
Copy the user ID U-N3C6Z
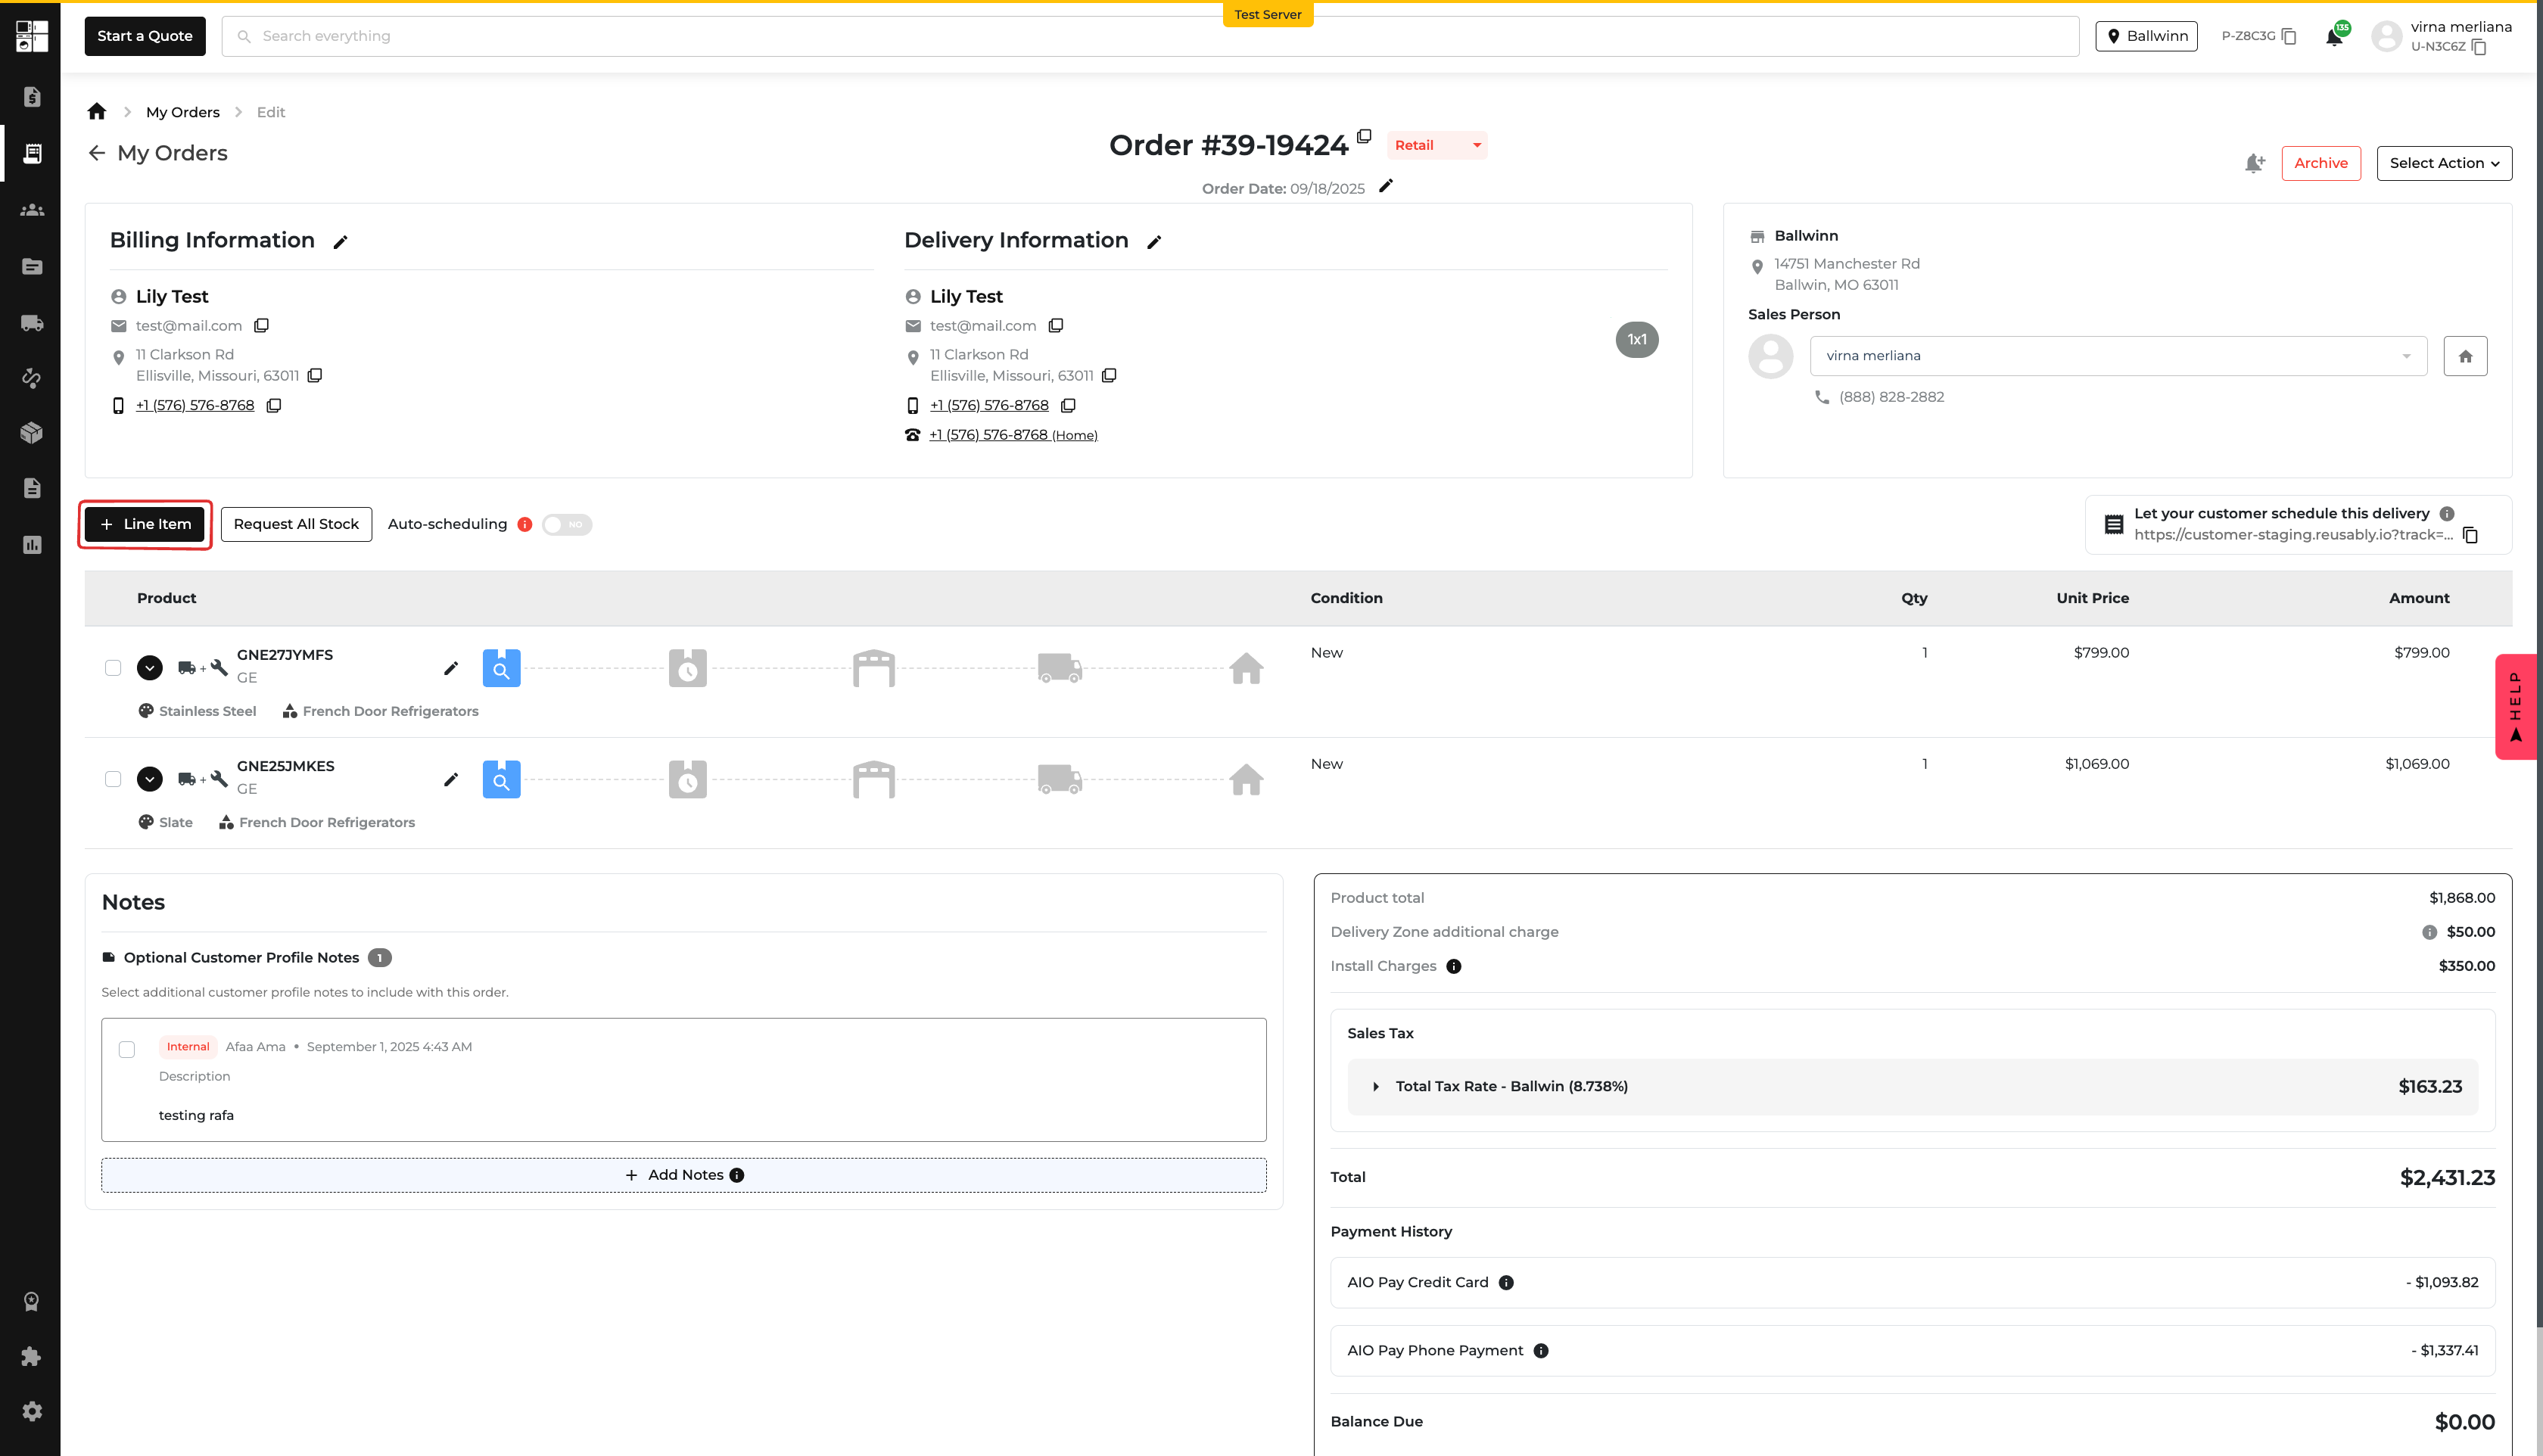pos(2479,47)
